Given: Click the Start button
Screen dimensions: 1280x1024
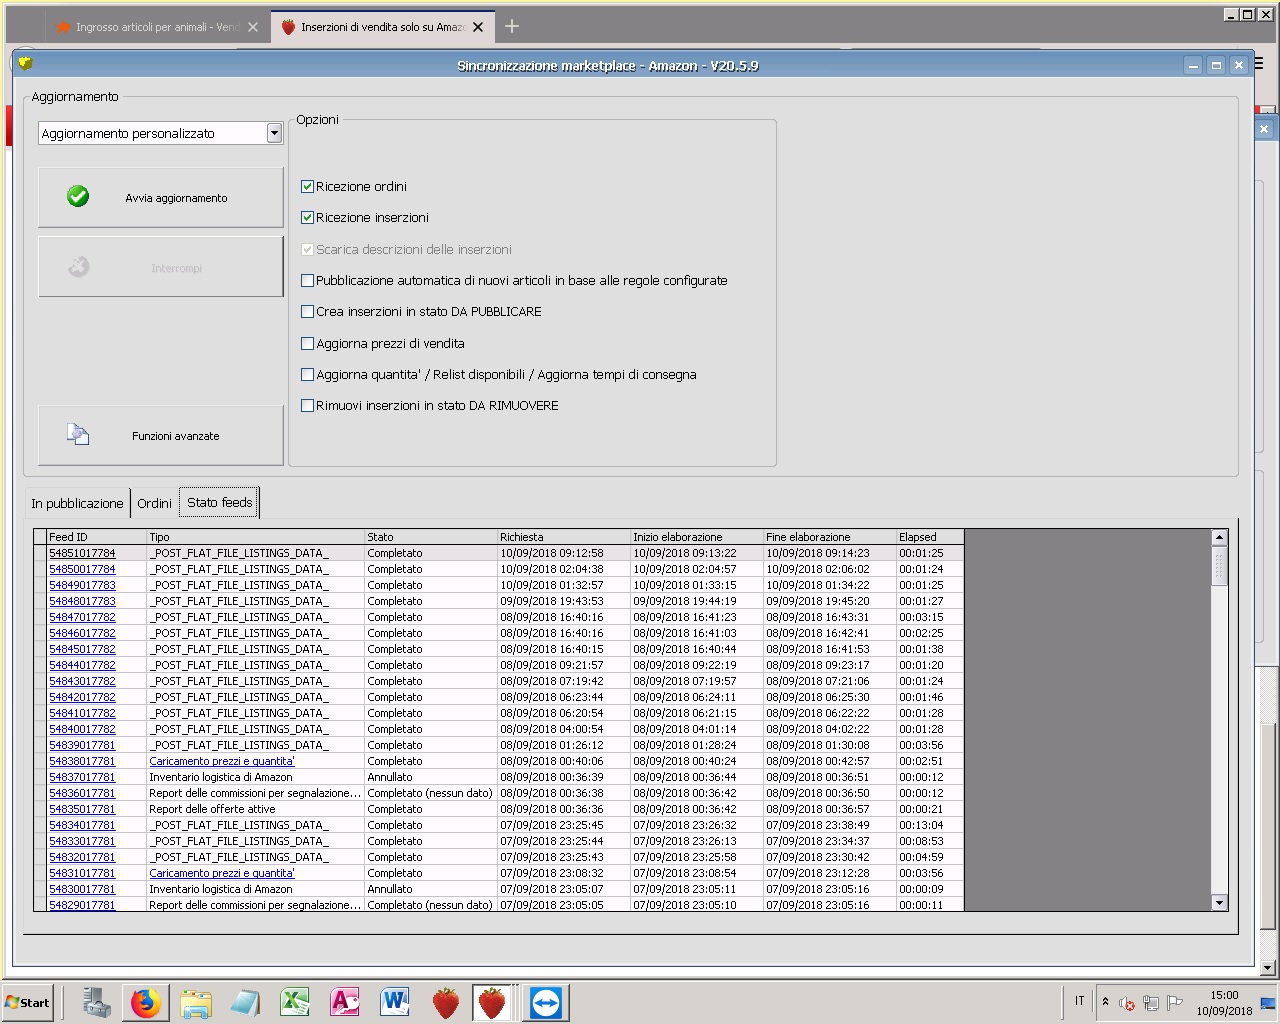Looking at the screenshot, I should tap(28, 1003).
